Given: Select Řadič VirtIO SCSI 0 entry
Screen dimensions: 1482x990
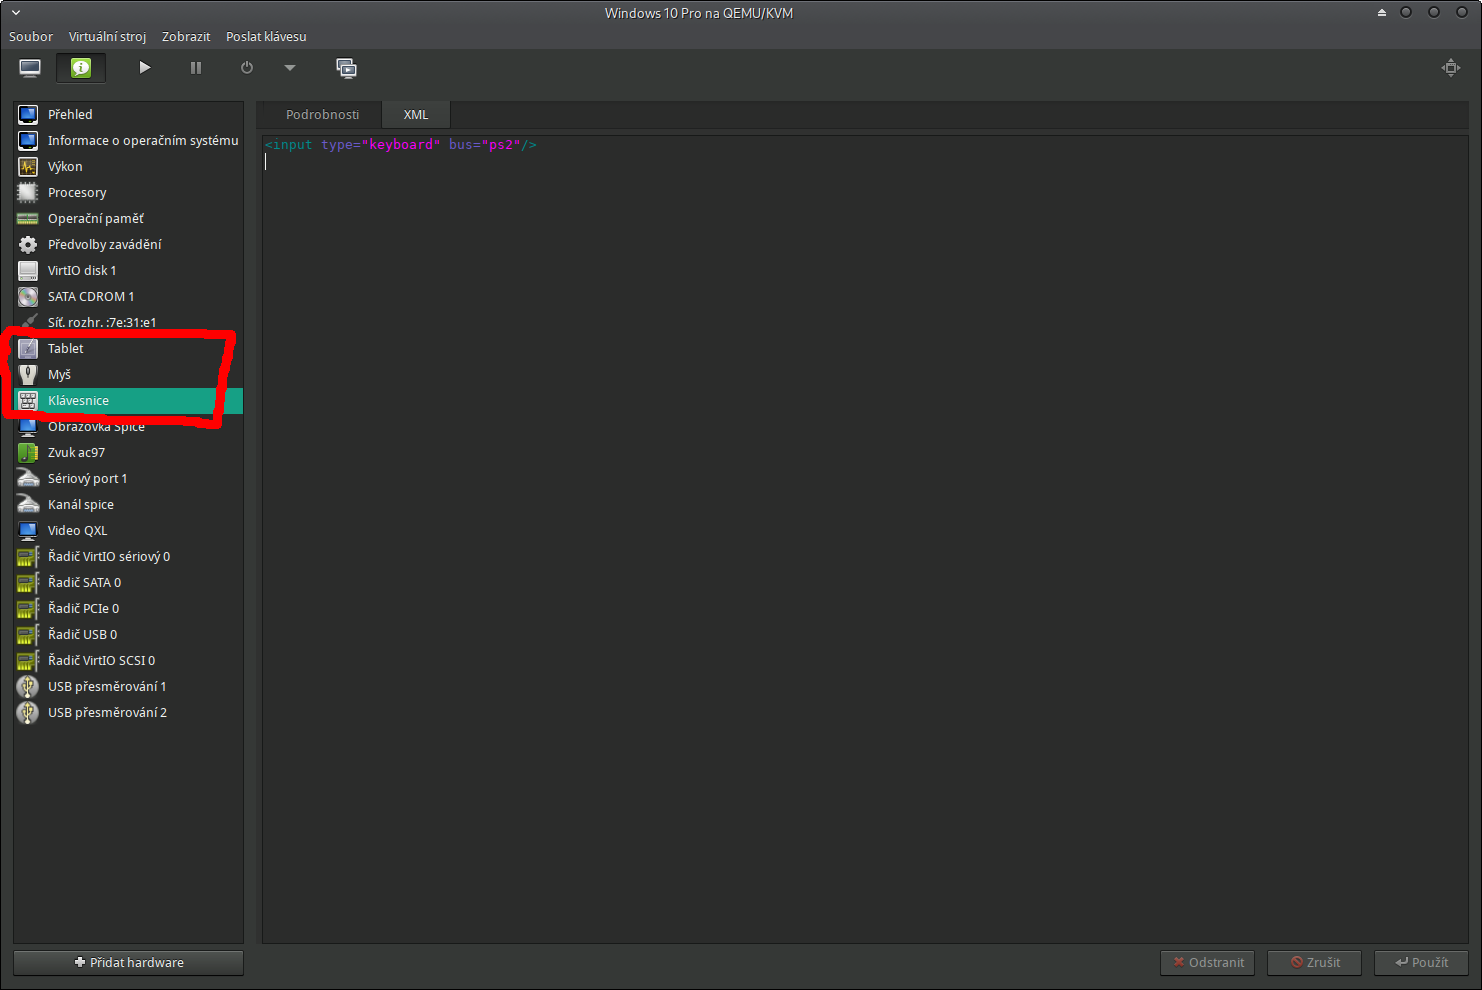Looking at the screenshot, I should [x=128, y=661].
